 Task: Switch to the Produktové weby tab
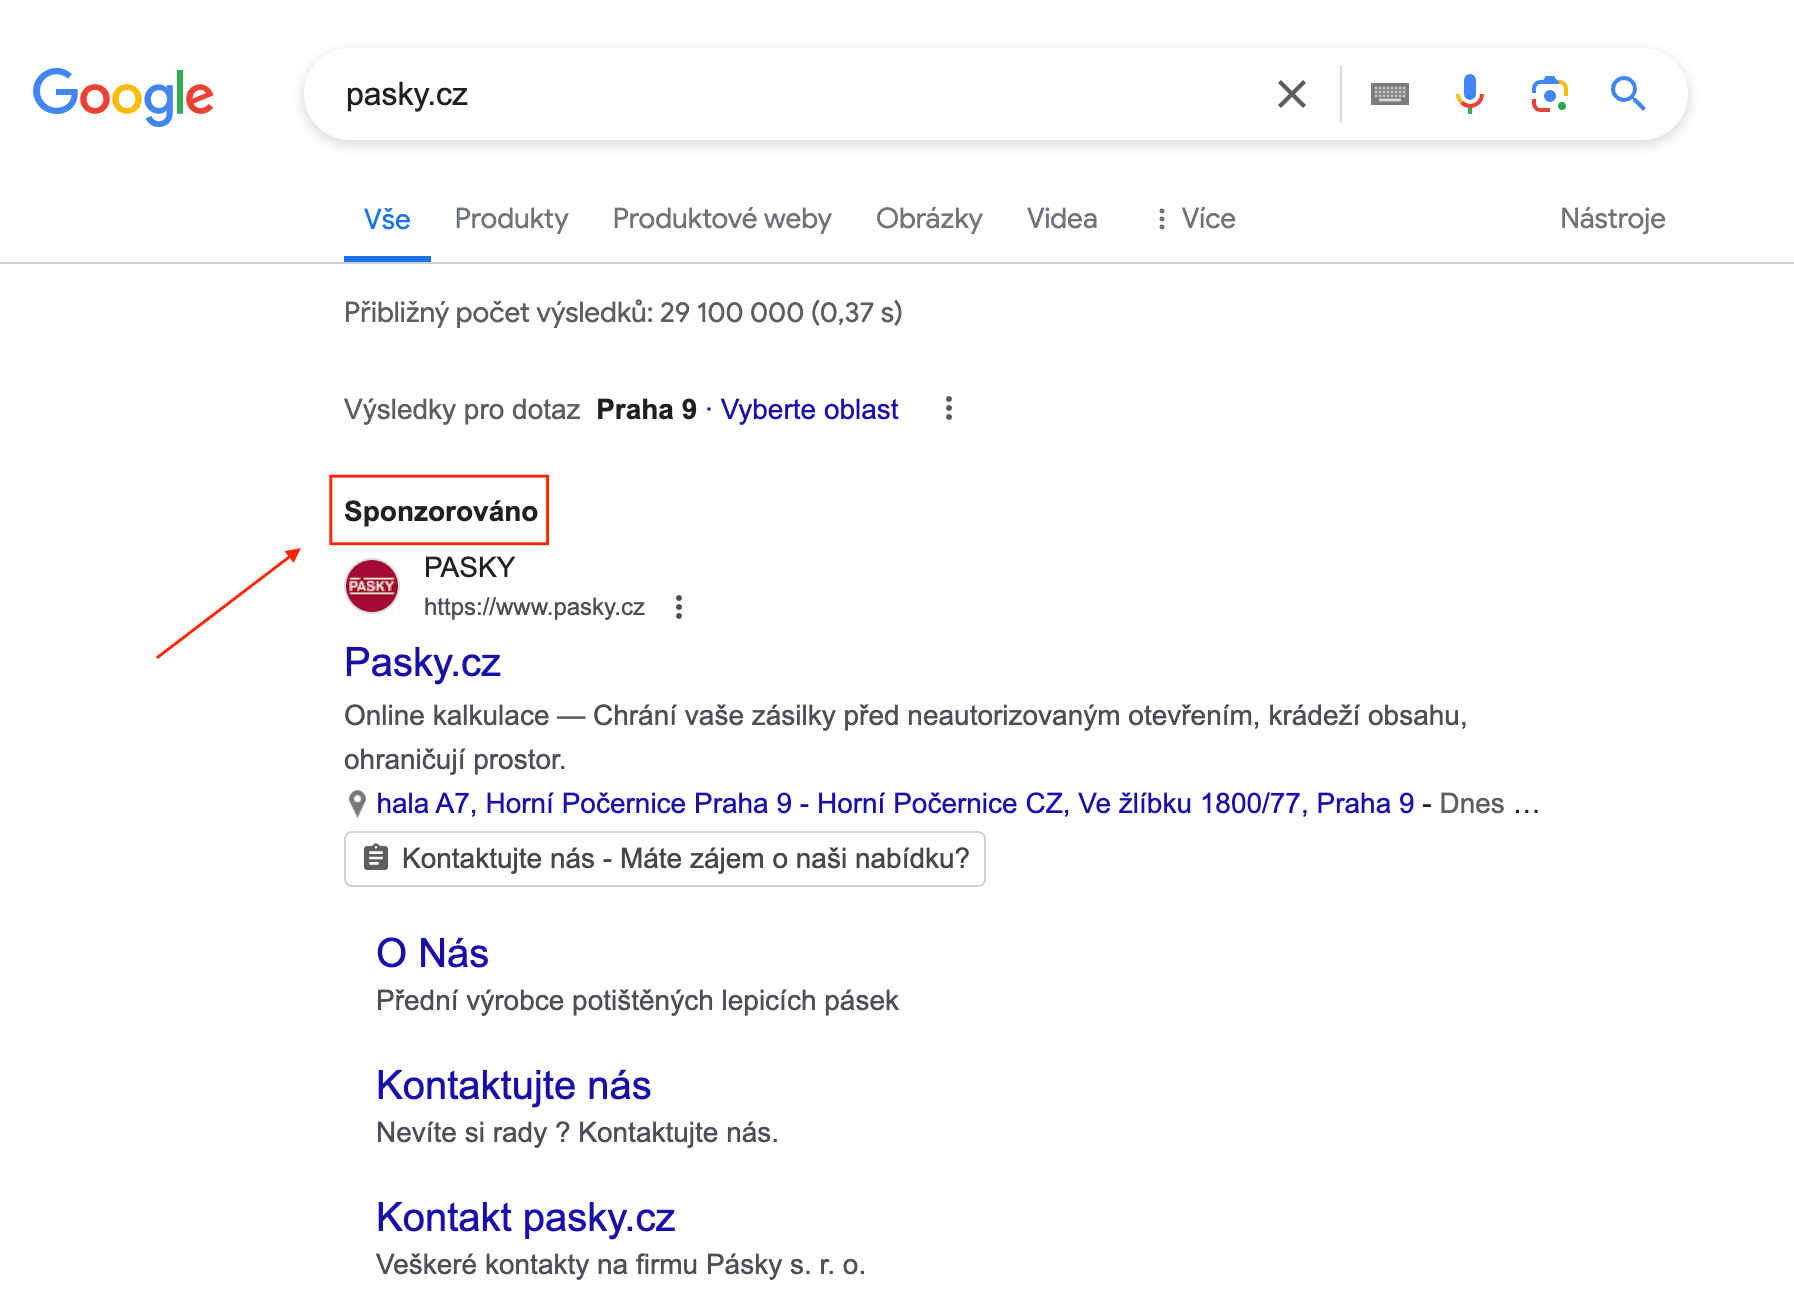click(x=722, y=219)
